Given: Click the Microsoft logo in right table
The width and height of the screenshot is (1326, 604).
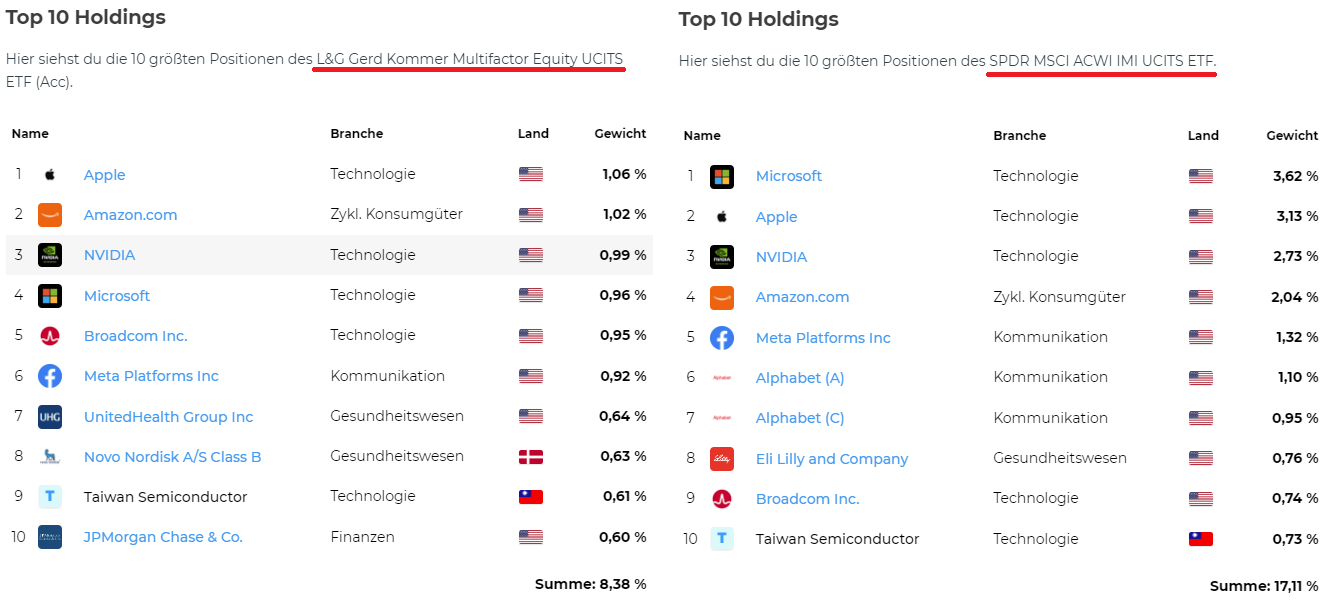Looking at the screenshot, I should [x=722, y=177].
